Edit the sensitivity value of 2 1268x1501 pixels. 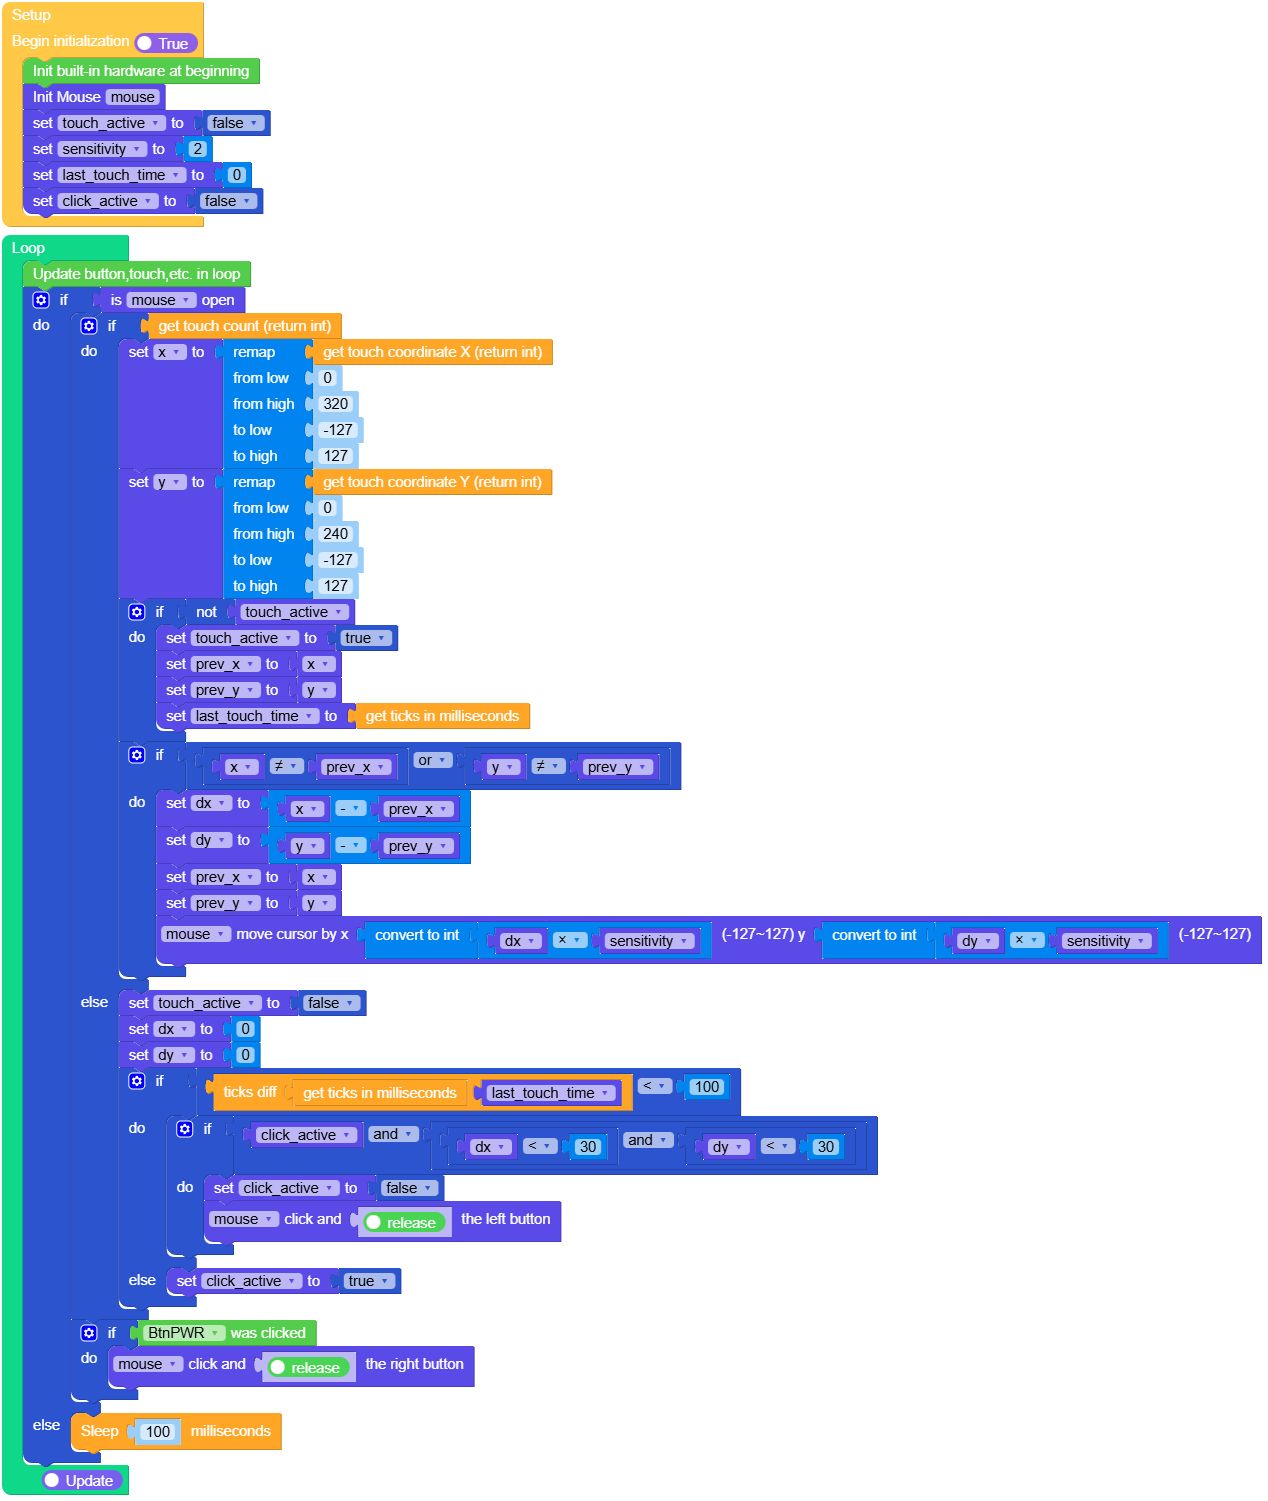(196, 148)
